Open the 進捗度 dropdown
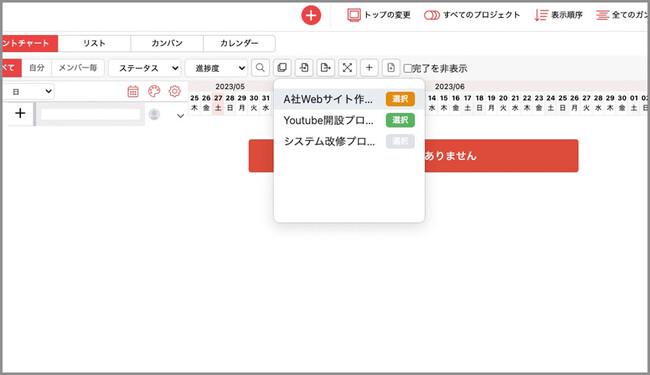The width and height of the screenshot is (650, 375). (x=216, y=68)
